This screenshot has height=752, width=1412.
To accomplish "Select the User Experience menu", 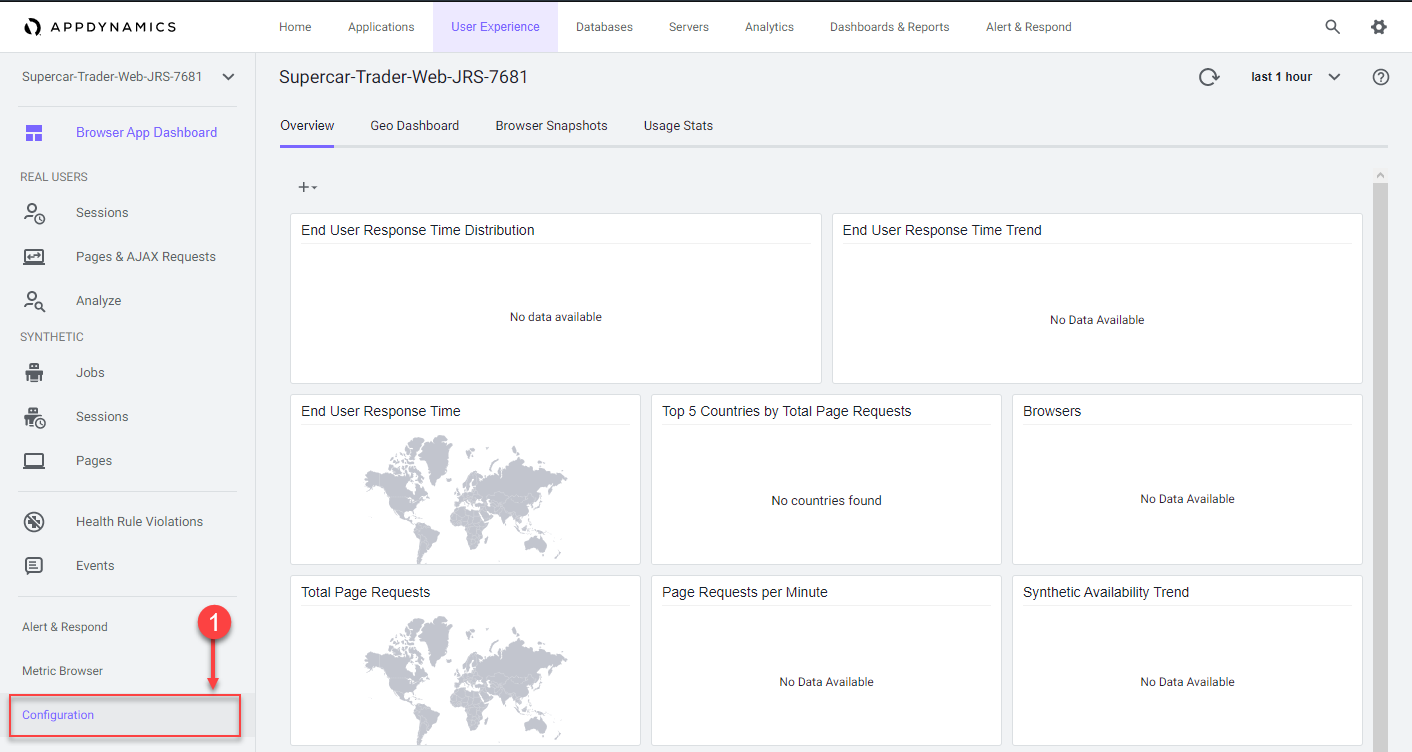I will [495, 27].
